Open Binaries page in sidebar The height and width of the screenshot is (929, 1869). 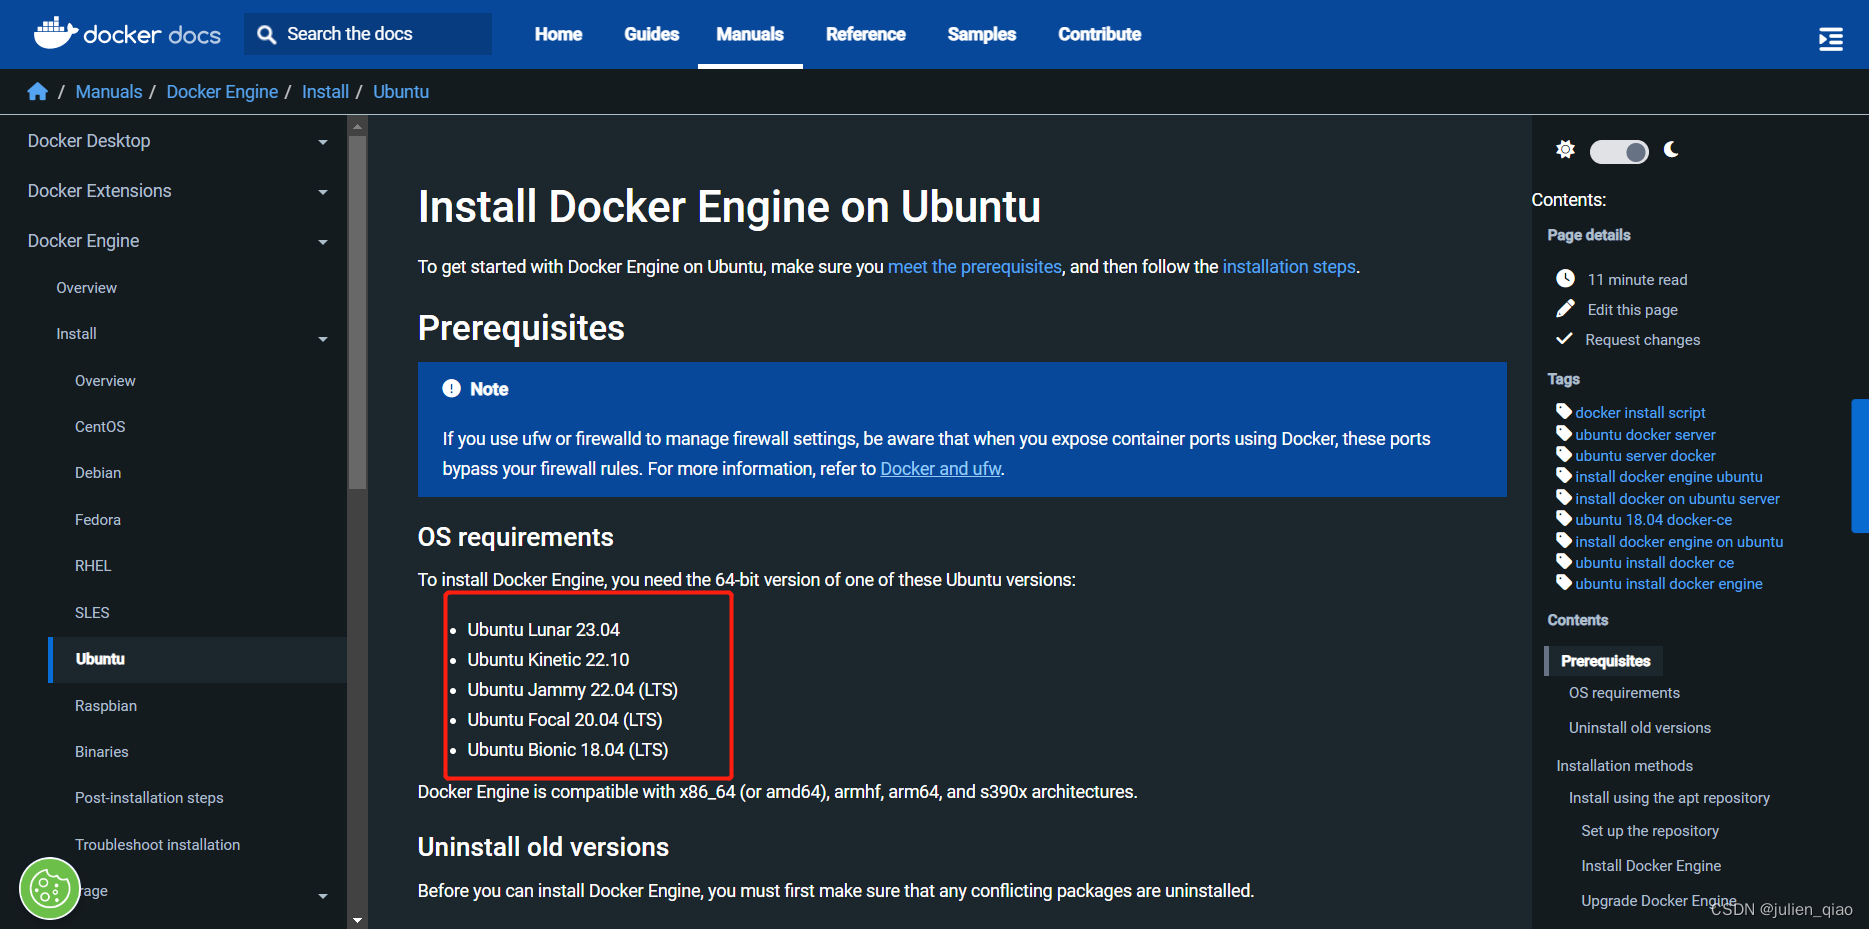pyautogui.click(x=102, y=752)
